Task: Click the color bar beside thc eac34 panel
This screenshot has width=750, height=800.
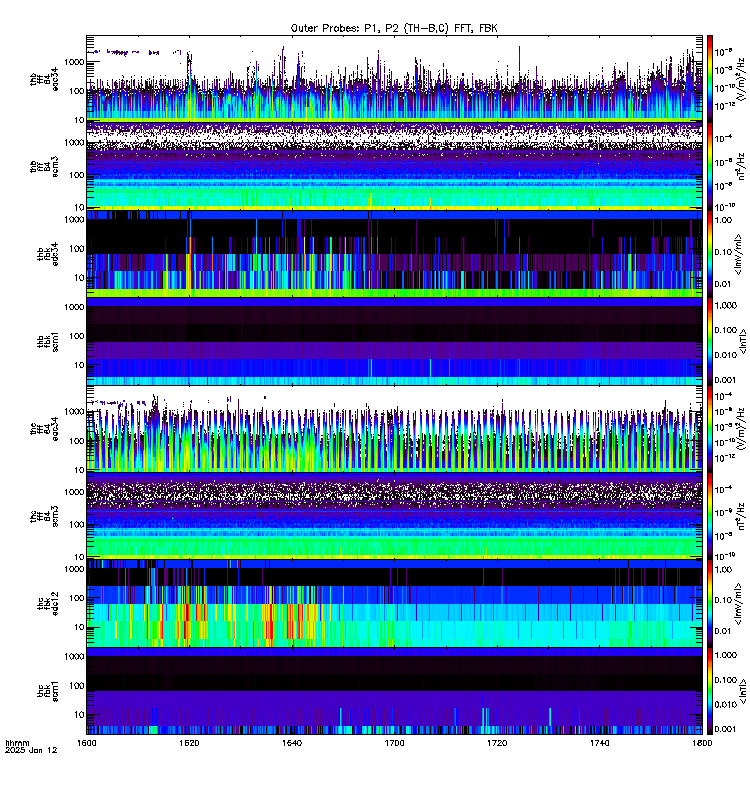Action: 710,429
